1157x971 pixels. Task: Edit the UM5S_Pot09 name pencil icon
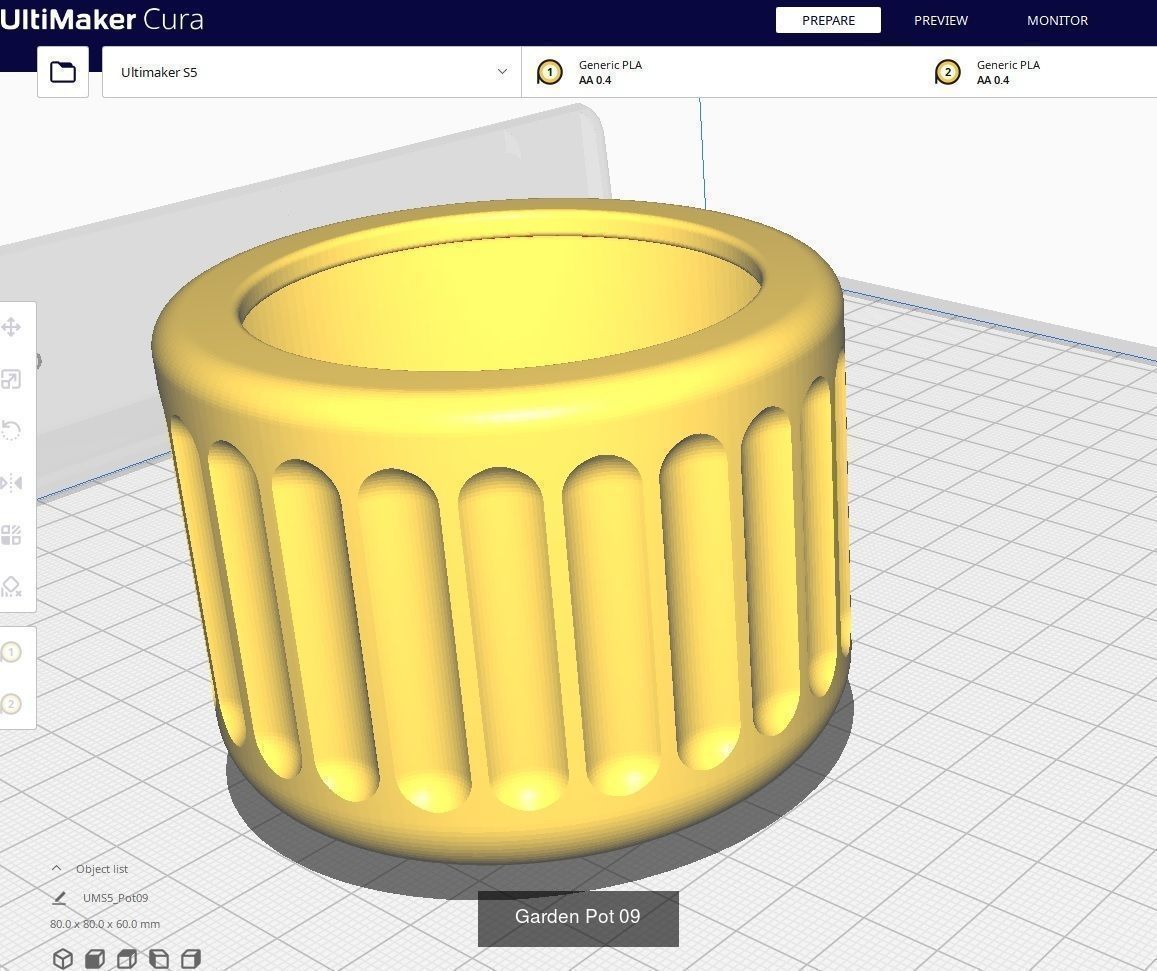tap(59, 898)
